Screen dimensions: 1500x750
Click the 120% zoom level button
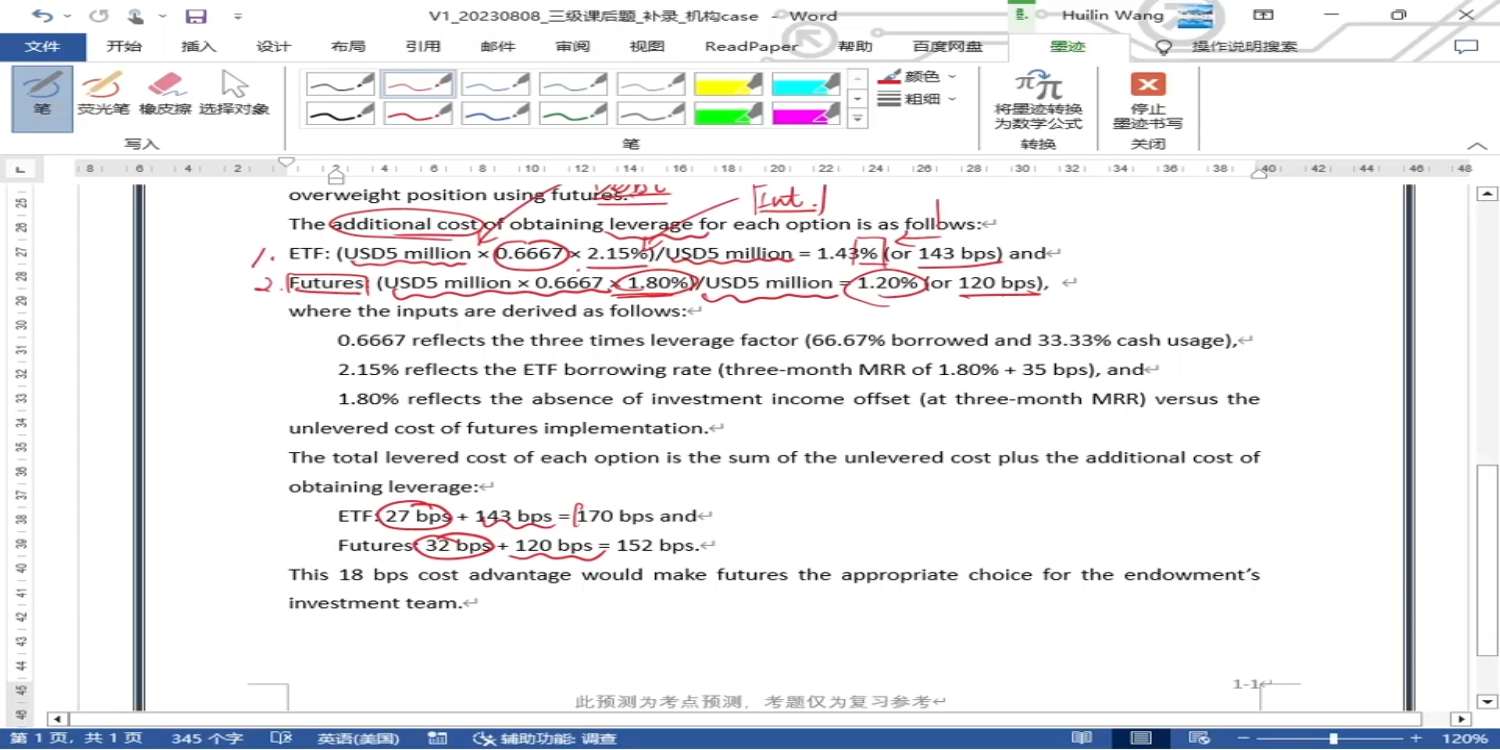click(1465, 739)
